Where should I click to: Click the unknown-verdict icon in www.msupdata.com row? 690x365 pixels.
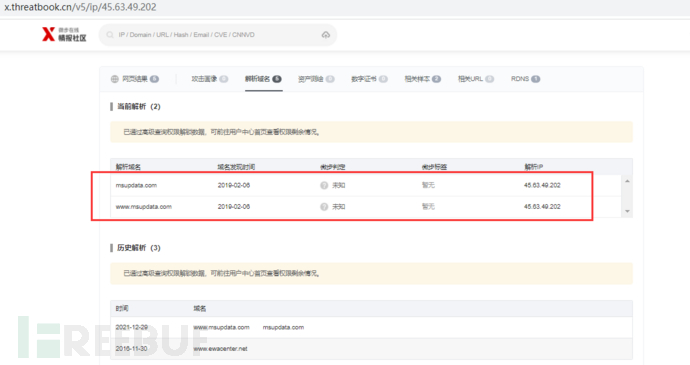coord(324,206)
